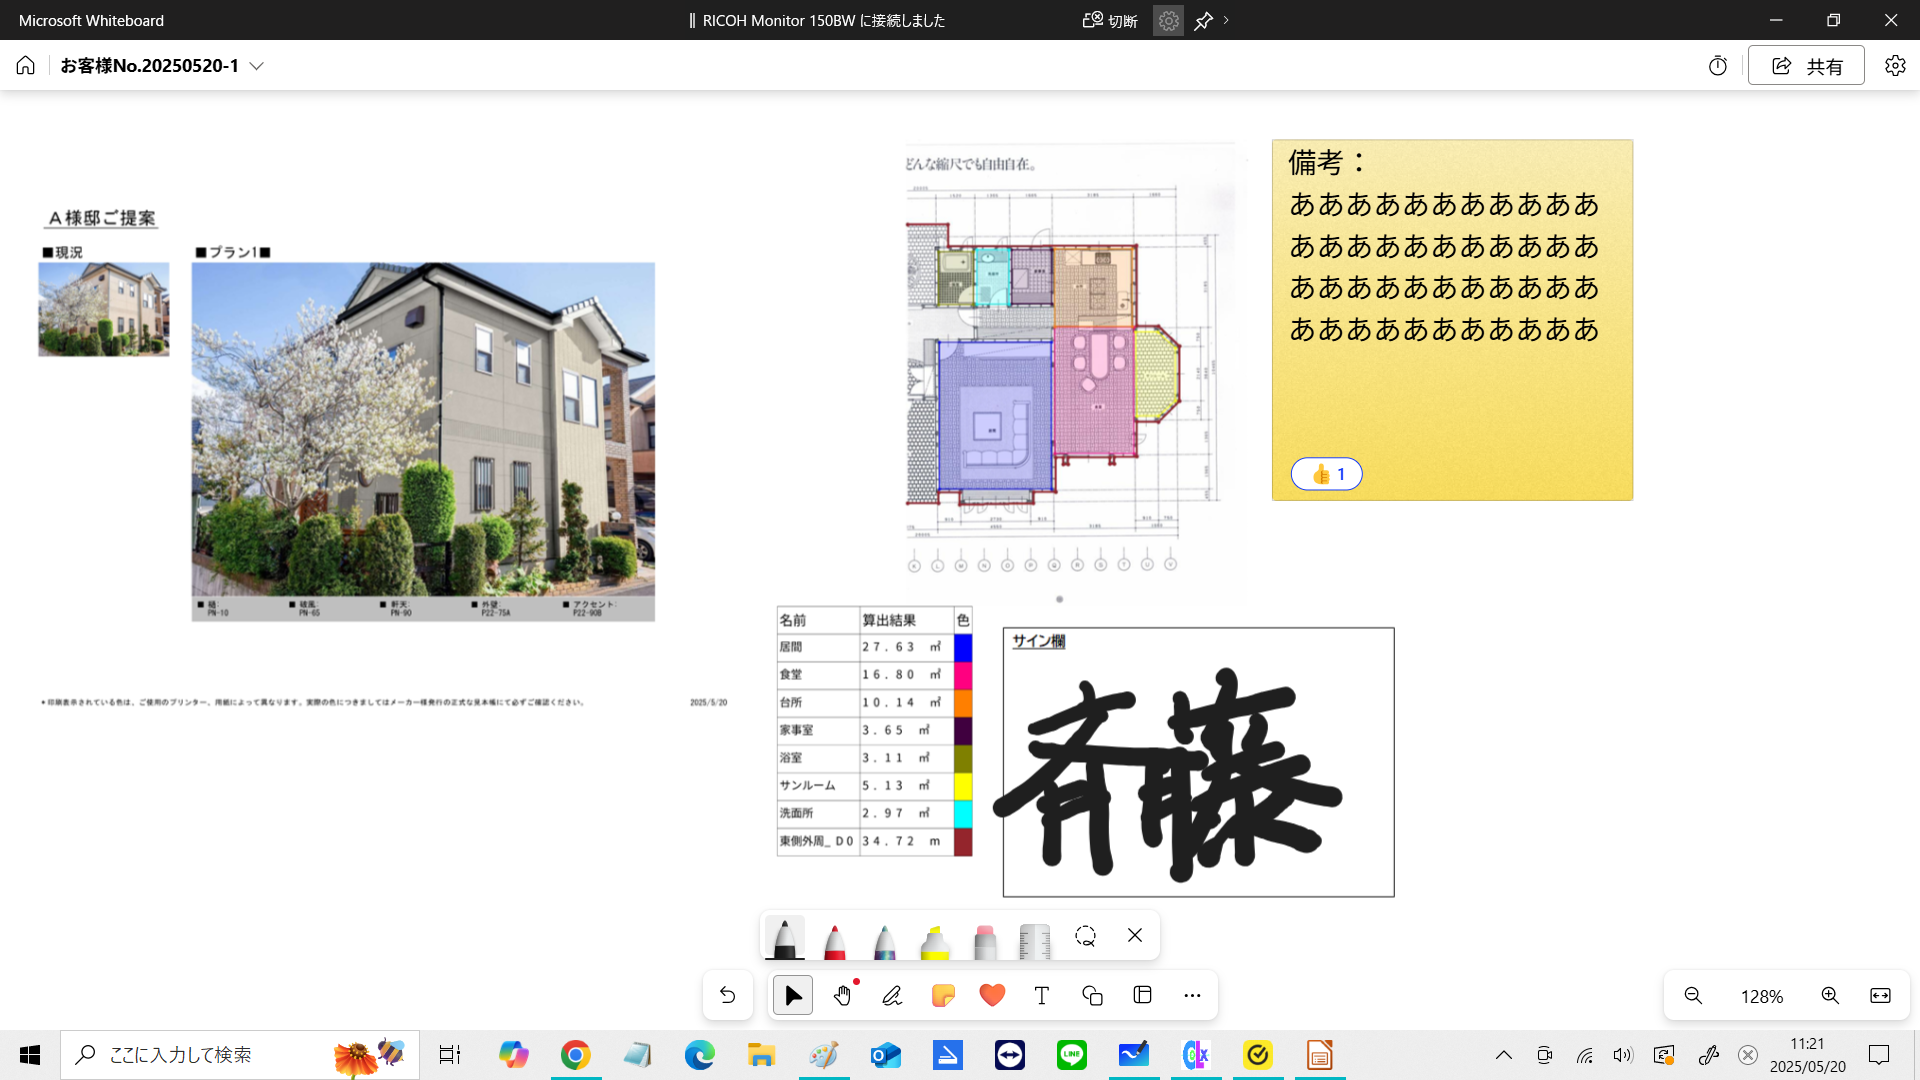Click the undo arrow button
Screen dimensions: 1920x1080
coord(728,996)
